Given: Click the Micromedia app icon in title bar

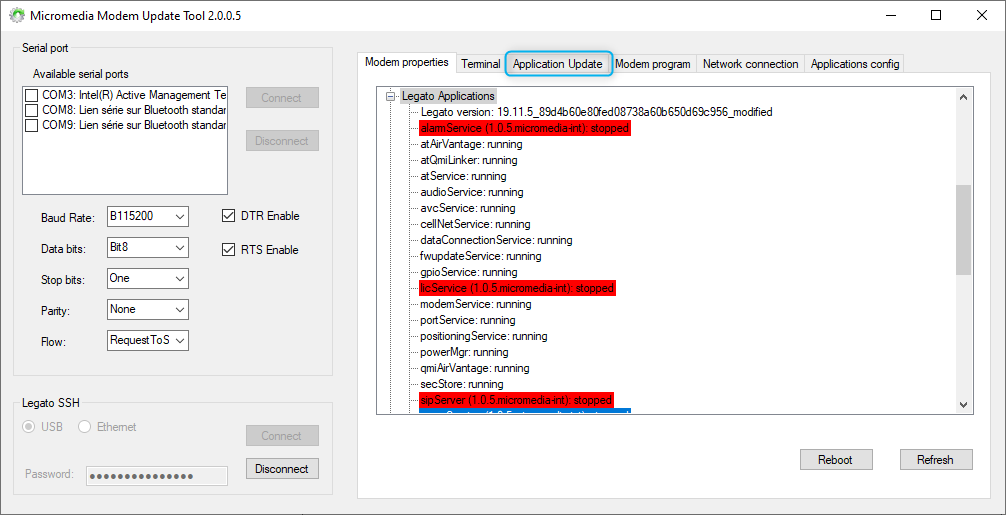Looking at the screenshot, I should click(x=17, y=16).
